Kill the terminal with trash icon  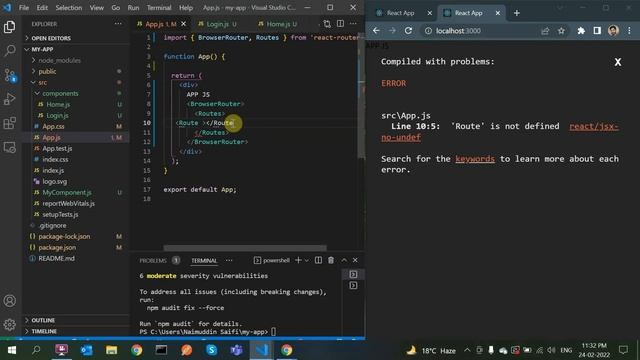tap(331, 260)
